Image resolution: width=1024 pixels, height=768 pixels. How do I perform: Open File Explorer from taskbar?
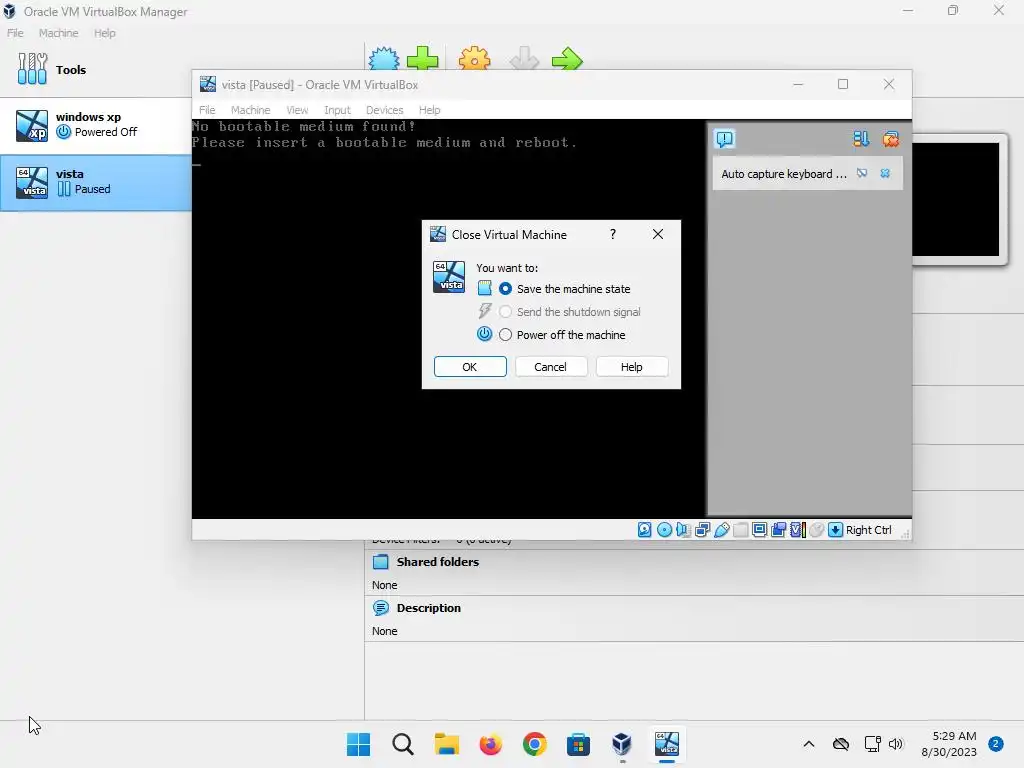[x=447, y=744]
